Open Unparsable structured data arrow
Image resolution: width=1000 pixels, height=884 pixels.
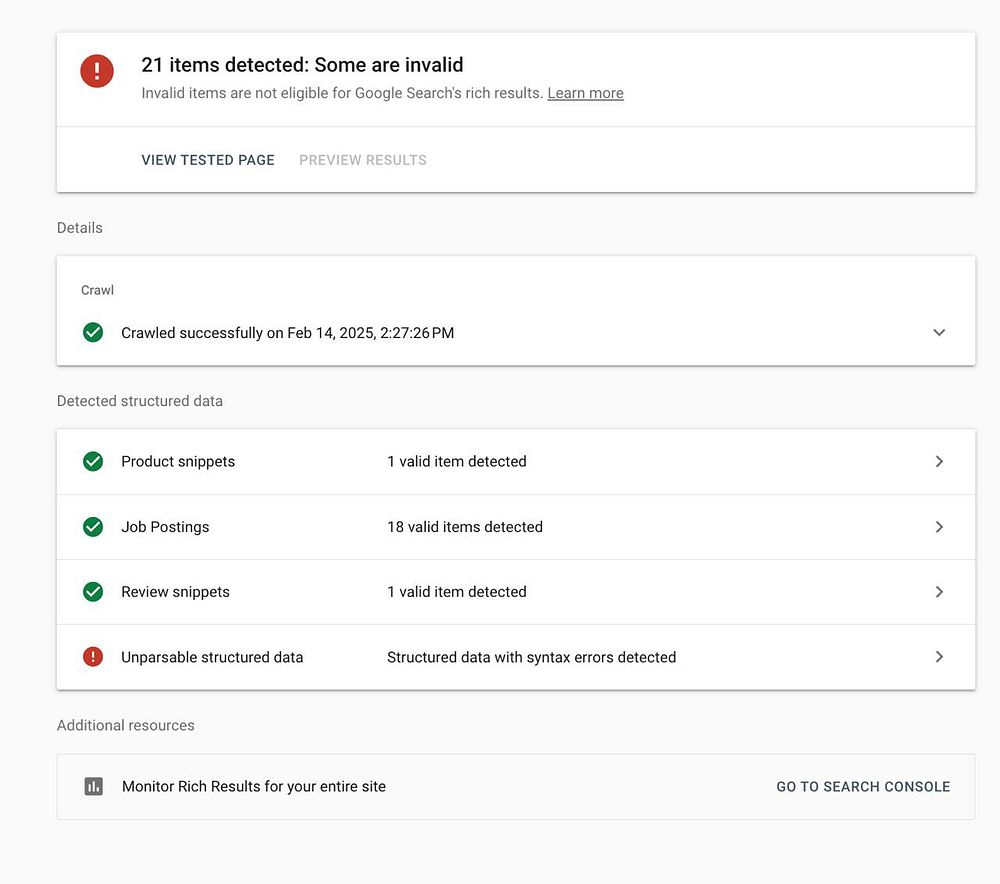(939, 657)
